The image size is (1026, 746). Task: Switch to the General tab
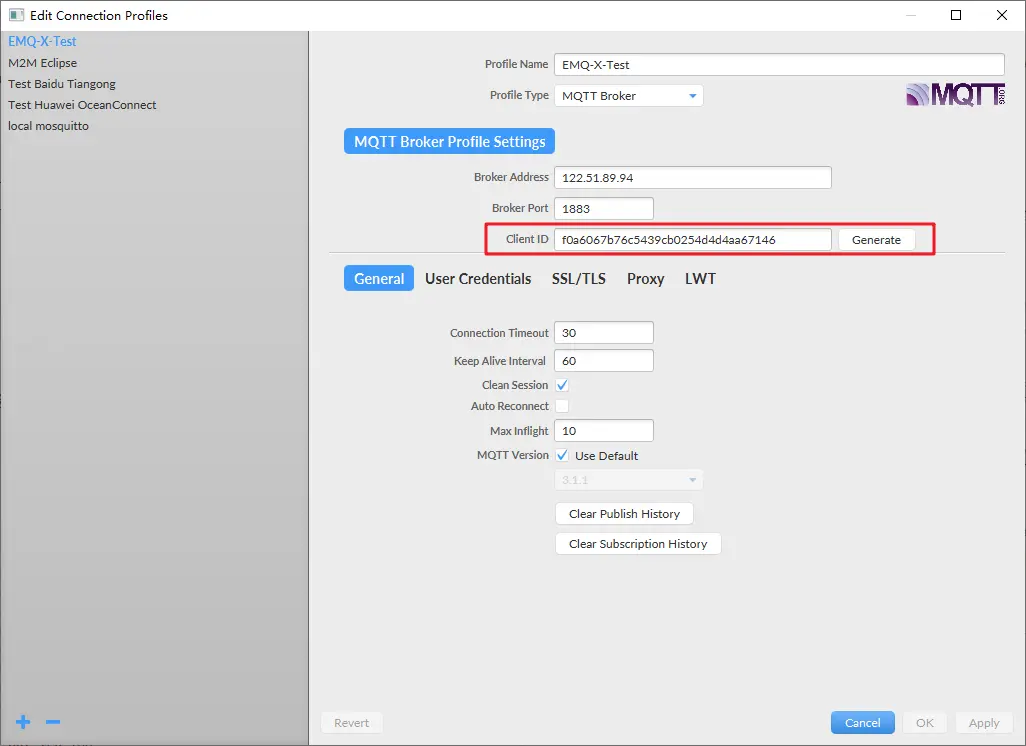click(x=379, y=278)
